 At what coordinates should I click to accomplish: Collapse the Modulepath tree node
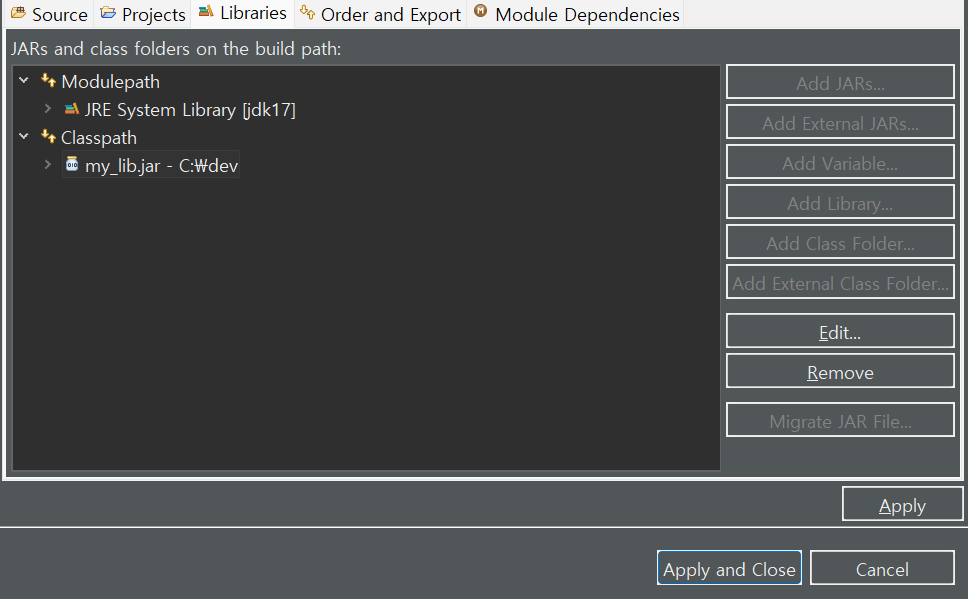pos(23,80)
